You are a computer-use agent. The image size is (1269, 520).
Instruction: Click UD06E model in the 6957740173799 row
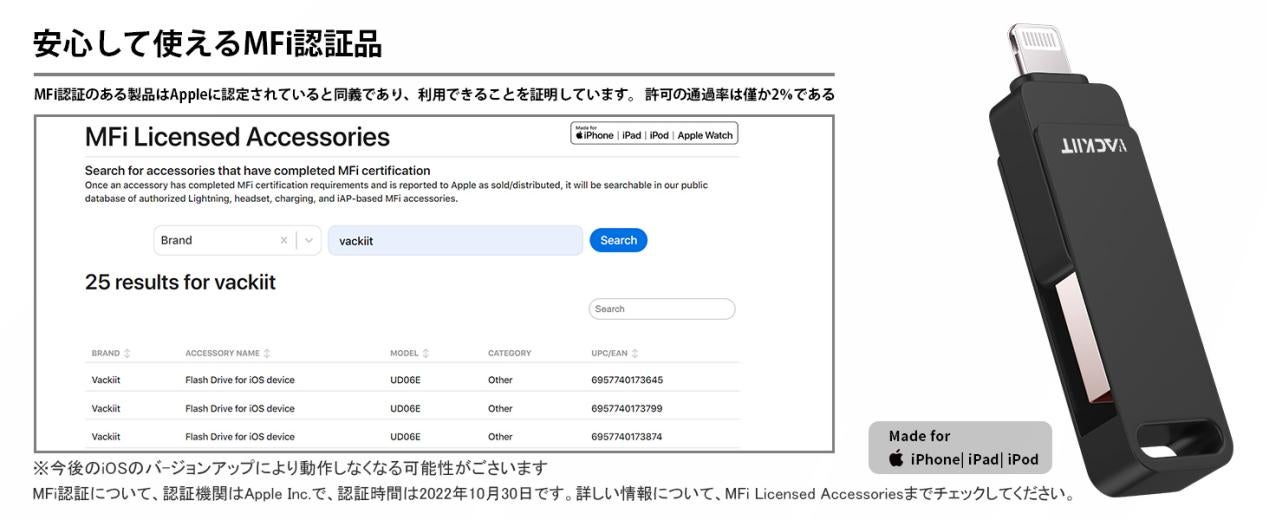coord(405,408)
